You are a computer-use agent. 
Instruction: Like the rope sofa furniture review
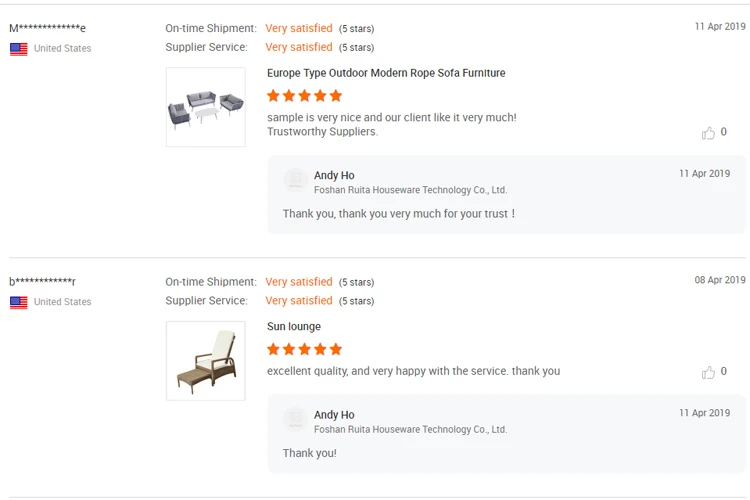(709, 132)
